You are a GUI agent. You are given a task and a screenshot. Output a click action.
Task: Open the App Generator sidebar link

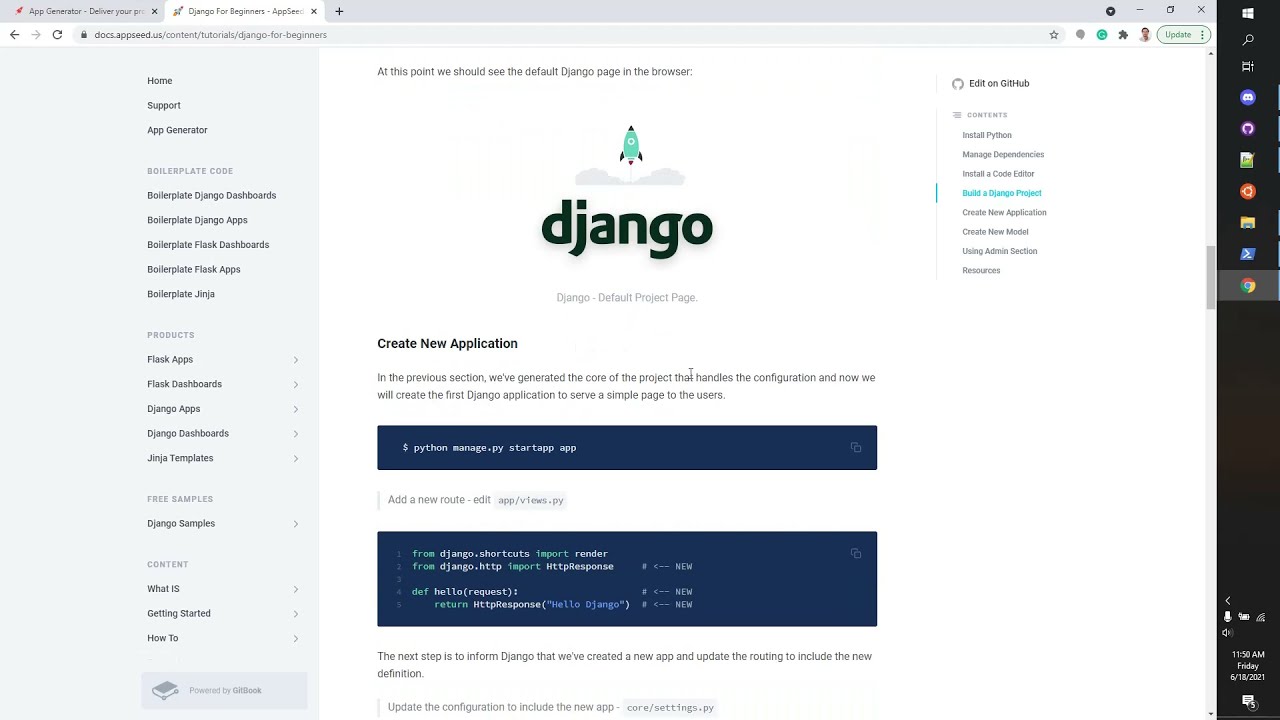[177, 130]
